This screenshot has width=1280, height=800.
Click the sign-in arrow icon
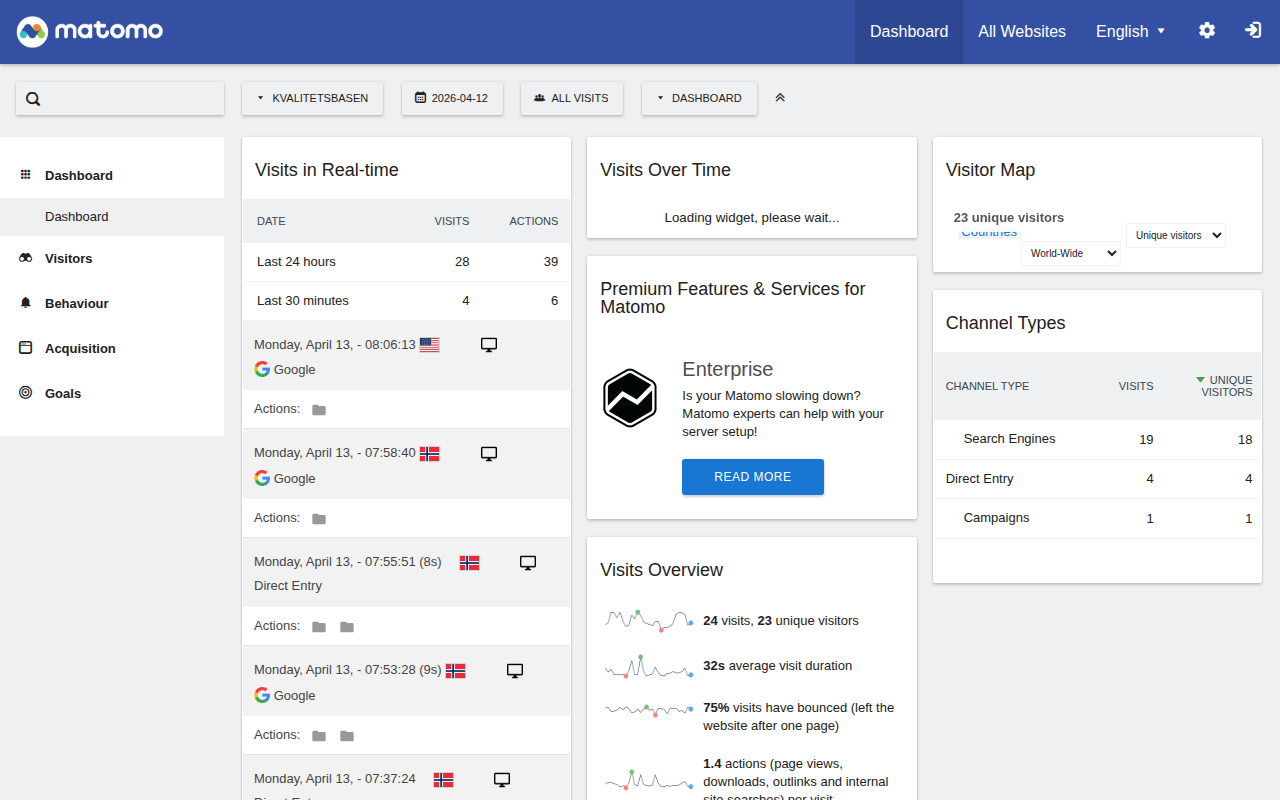tap(1253, 31)
